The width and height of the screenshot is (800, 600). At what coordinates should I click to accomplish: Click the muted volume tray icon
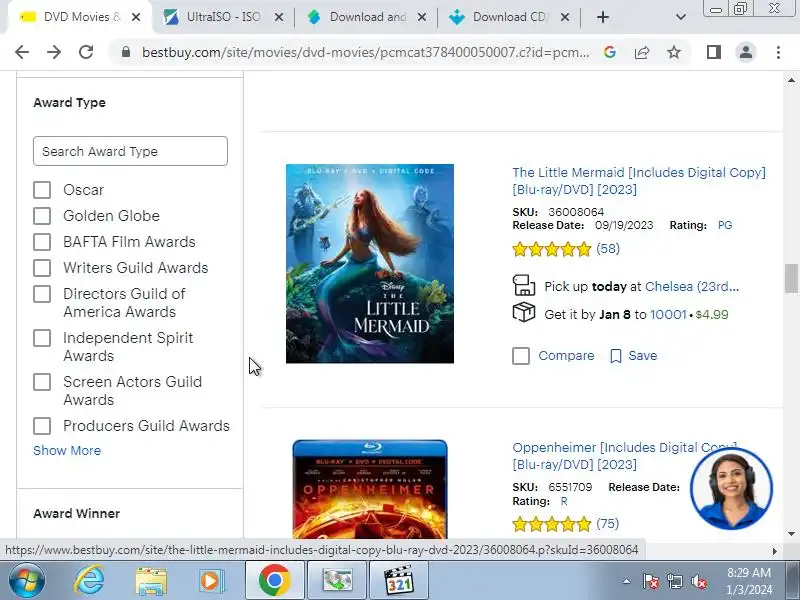(x=698, y=581)
